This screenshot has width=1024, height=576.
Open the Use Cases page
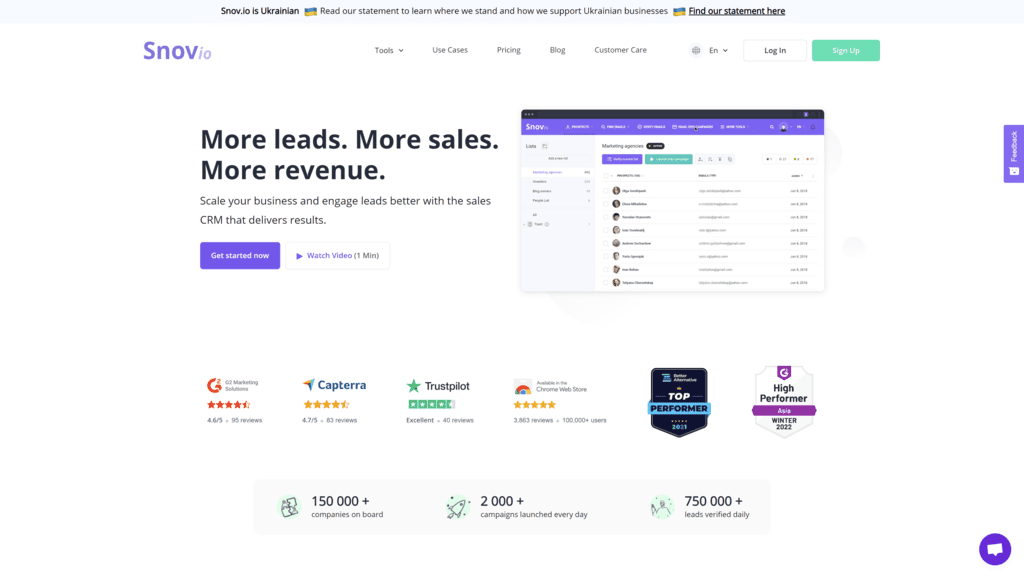pyautogui.click(x=450, y=50)
